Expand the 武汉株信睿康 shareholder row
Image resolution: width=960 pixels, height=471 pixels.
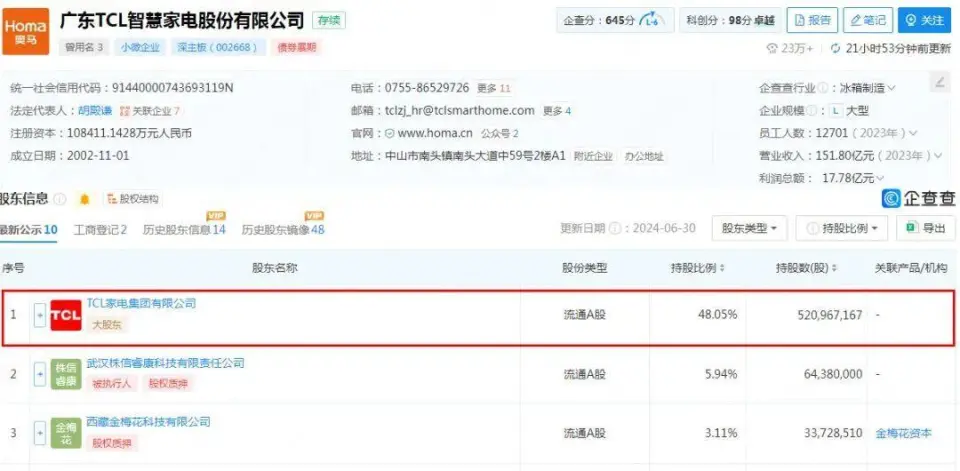(40, 374)
